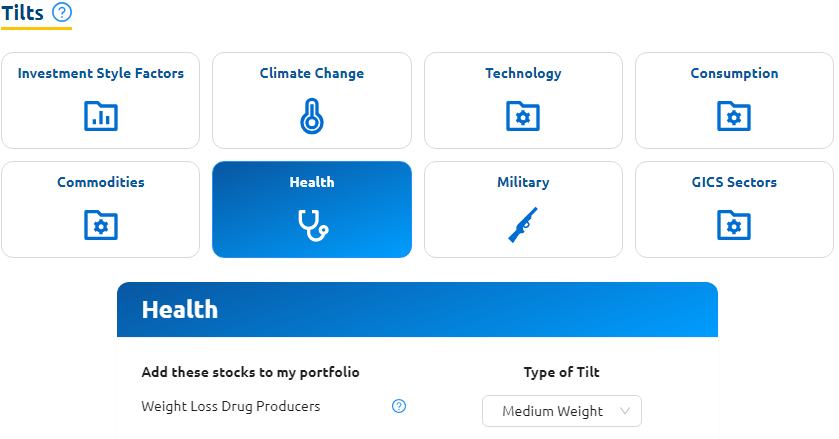The width and height of the screenshot is (839, 439).
Task: Choose the Consumption tilt label
Action: [x=734, y=73]
